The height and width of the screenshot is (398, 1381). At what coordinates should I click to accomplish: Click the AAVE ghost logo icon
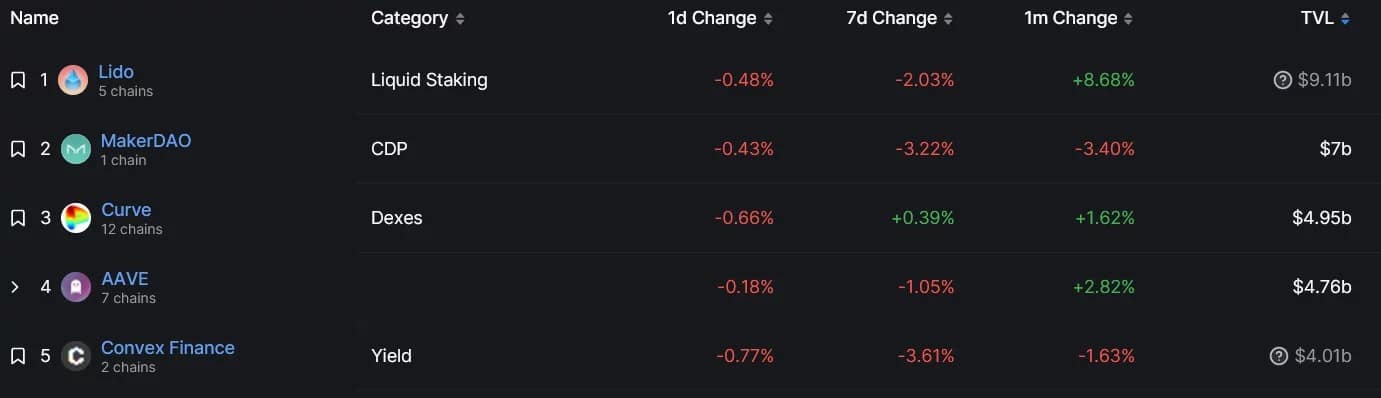(76, 287)
